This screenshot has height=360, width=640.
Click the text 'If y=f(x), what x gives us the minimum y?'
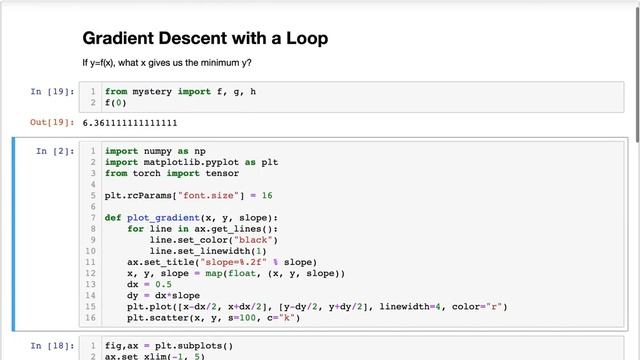(x=167, y=63)
